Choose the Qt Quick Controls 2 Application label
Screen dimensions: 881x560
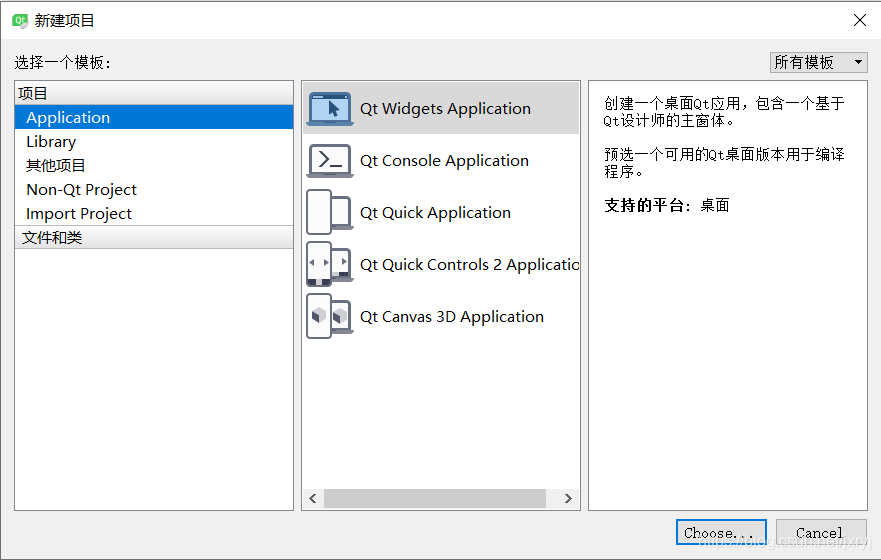point(469,265)
